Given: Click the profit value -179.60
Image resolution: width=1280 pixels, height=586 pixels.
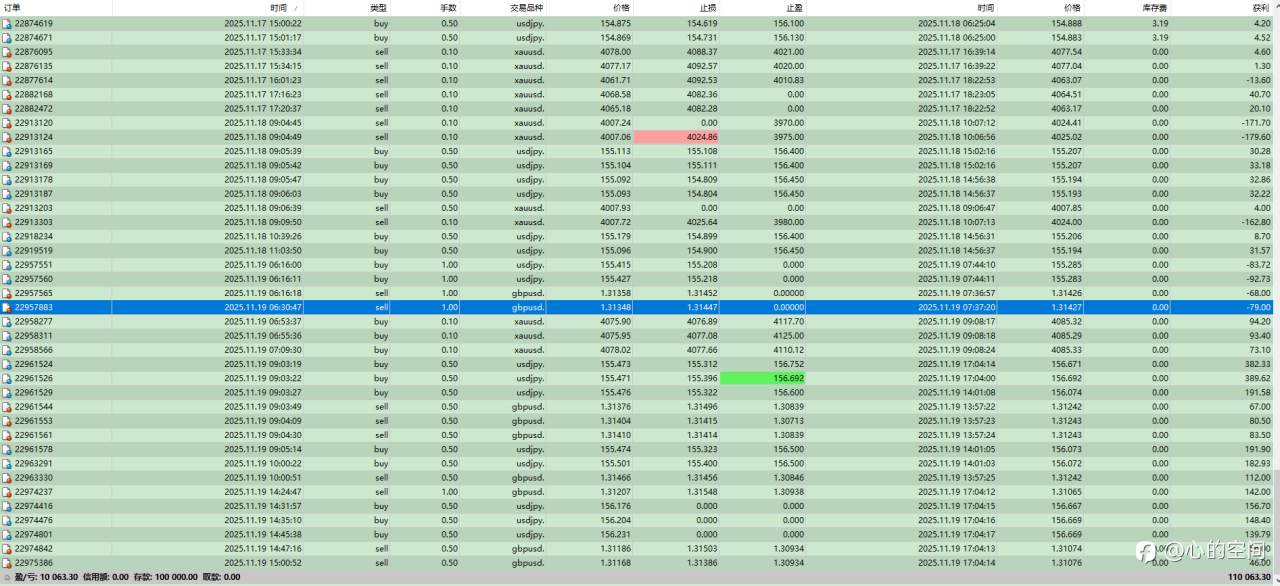Looking at the screenshot, I should (x=1256, y=137).
